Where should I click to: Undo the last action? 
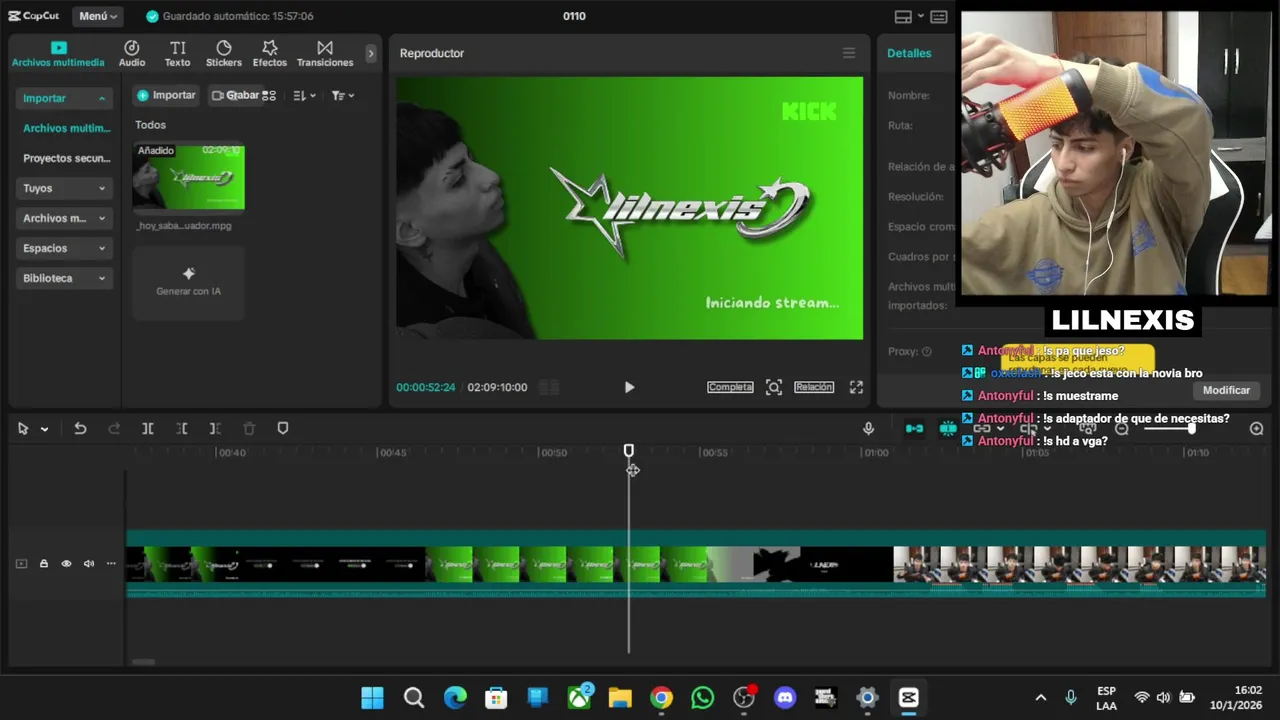pos(80,428)
